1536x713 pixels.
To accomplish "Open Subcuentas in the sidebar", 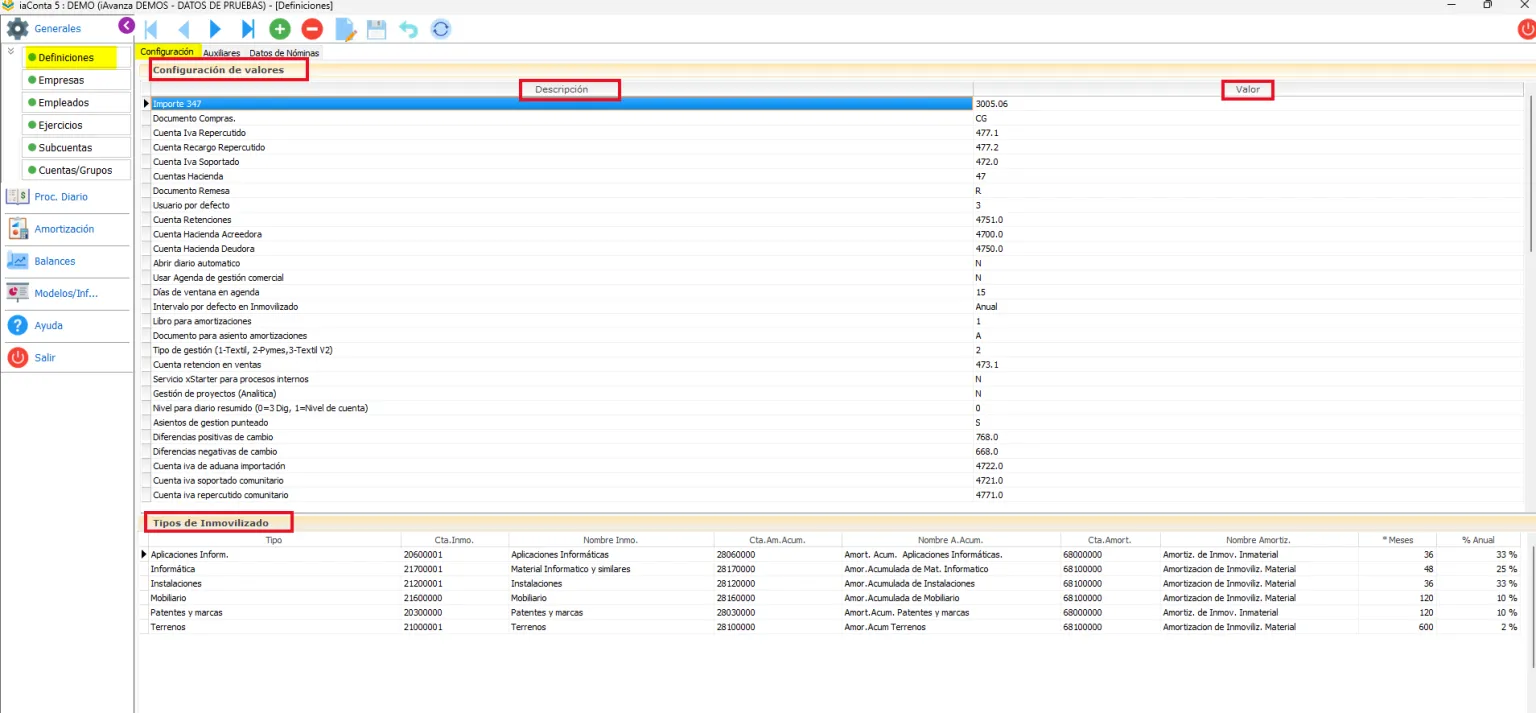I will coord(77,148).
